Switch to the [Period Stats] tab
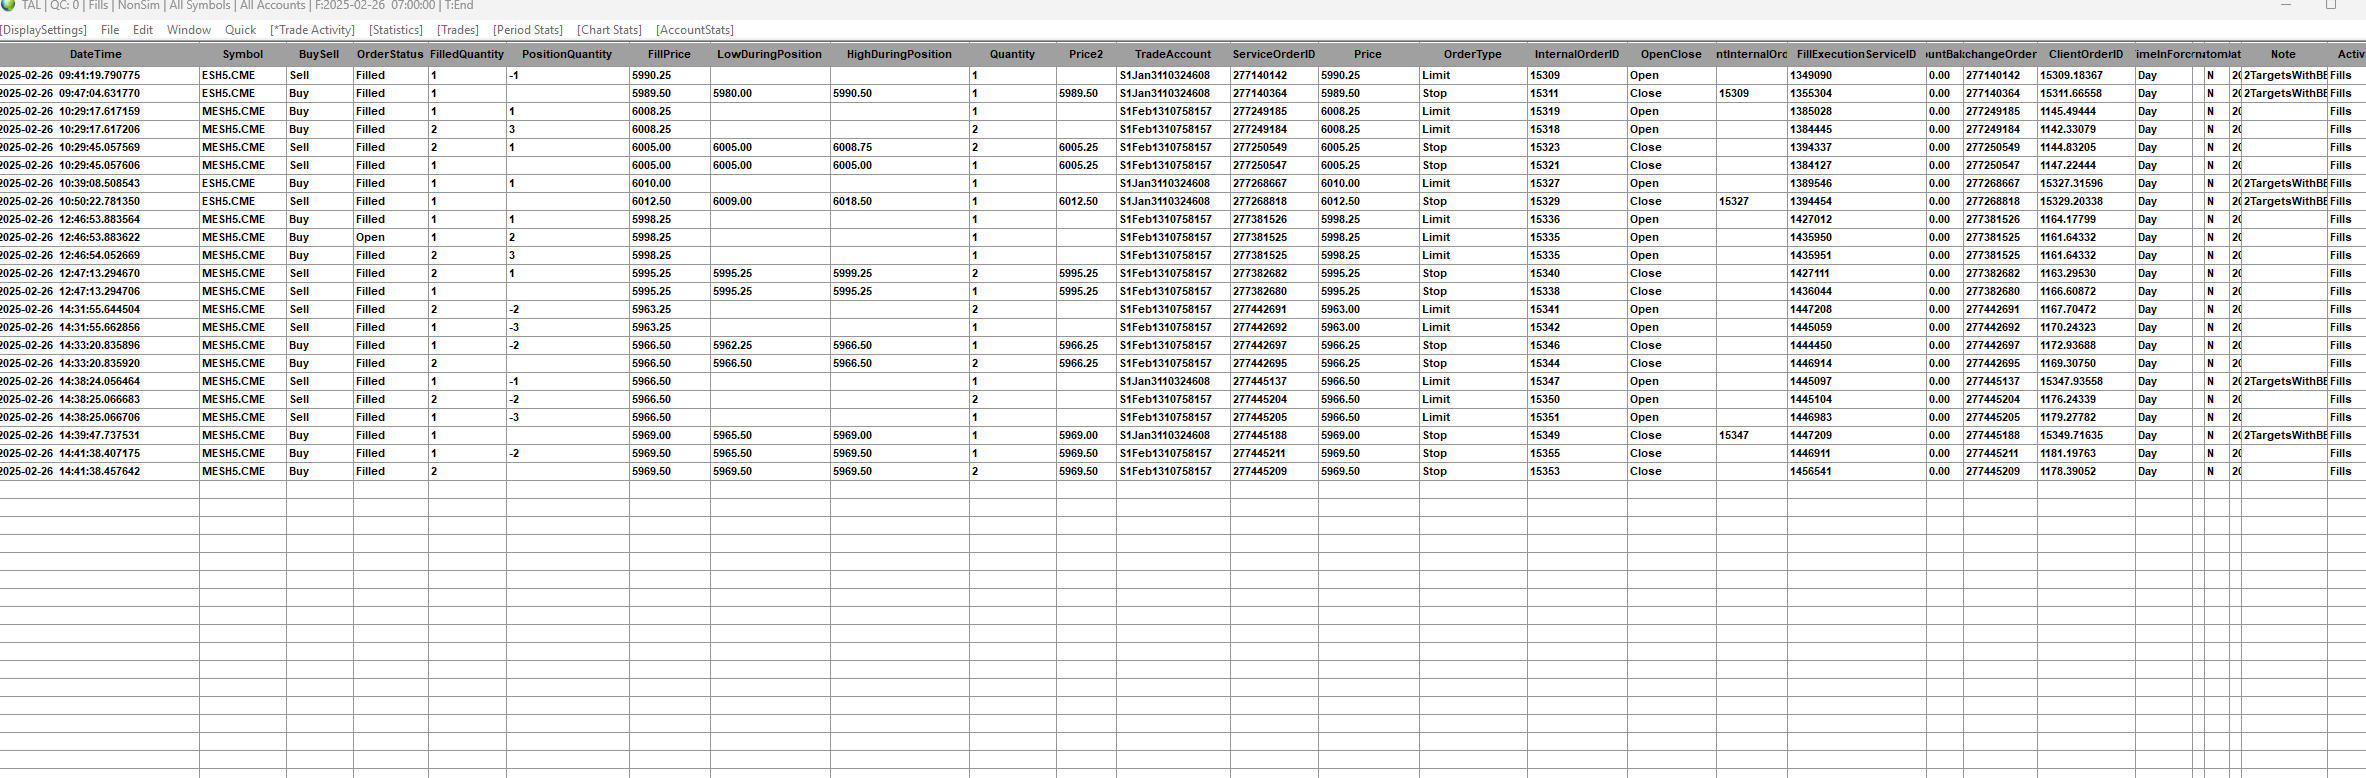2366x778 pixels. tap(528, 30)
